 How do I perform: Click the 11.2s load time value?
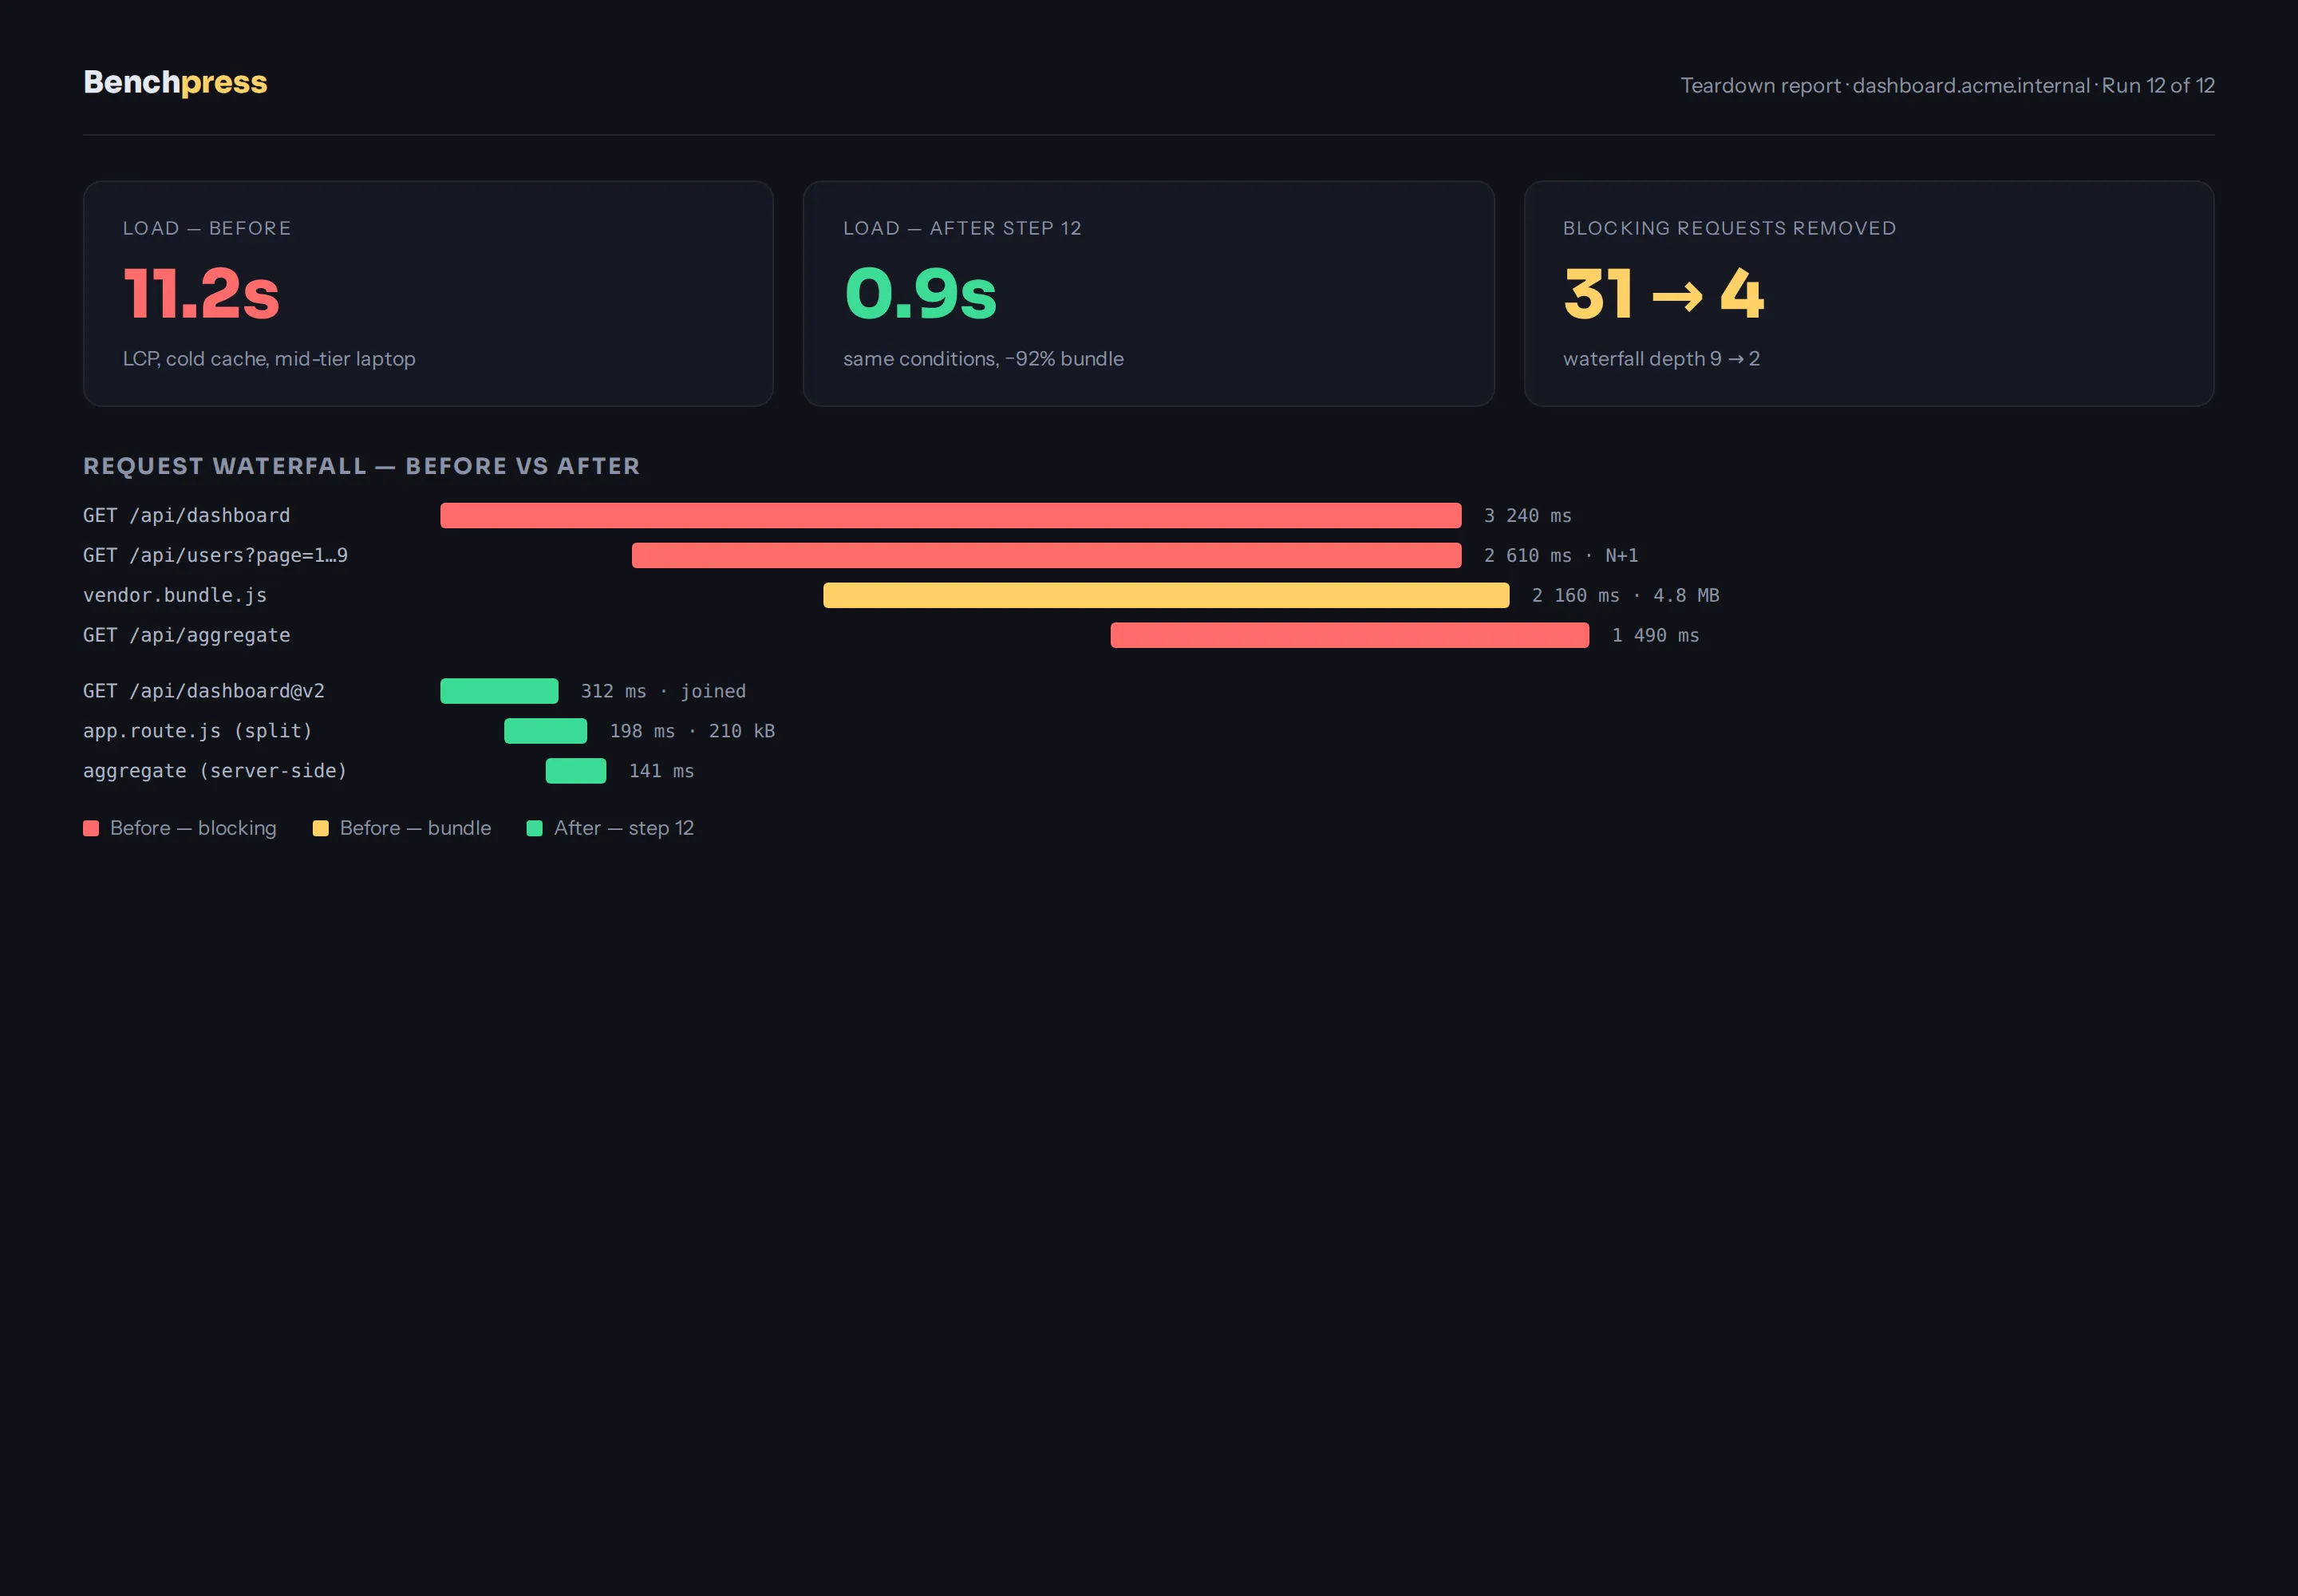click(x=201, y=294)
